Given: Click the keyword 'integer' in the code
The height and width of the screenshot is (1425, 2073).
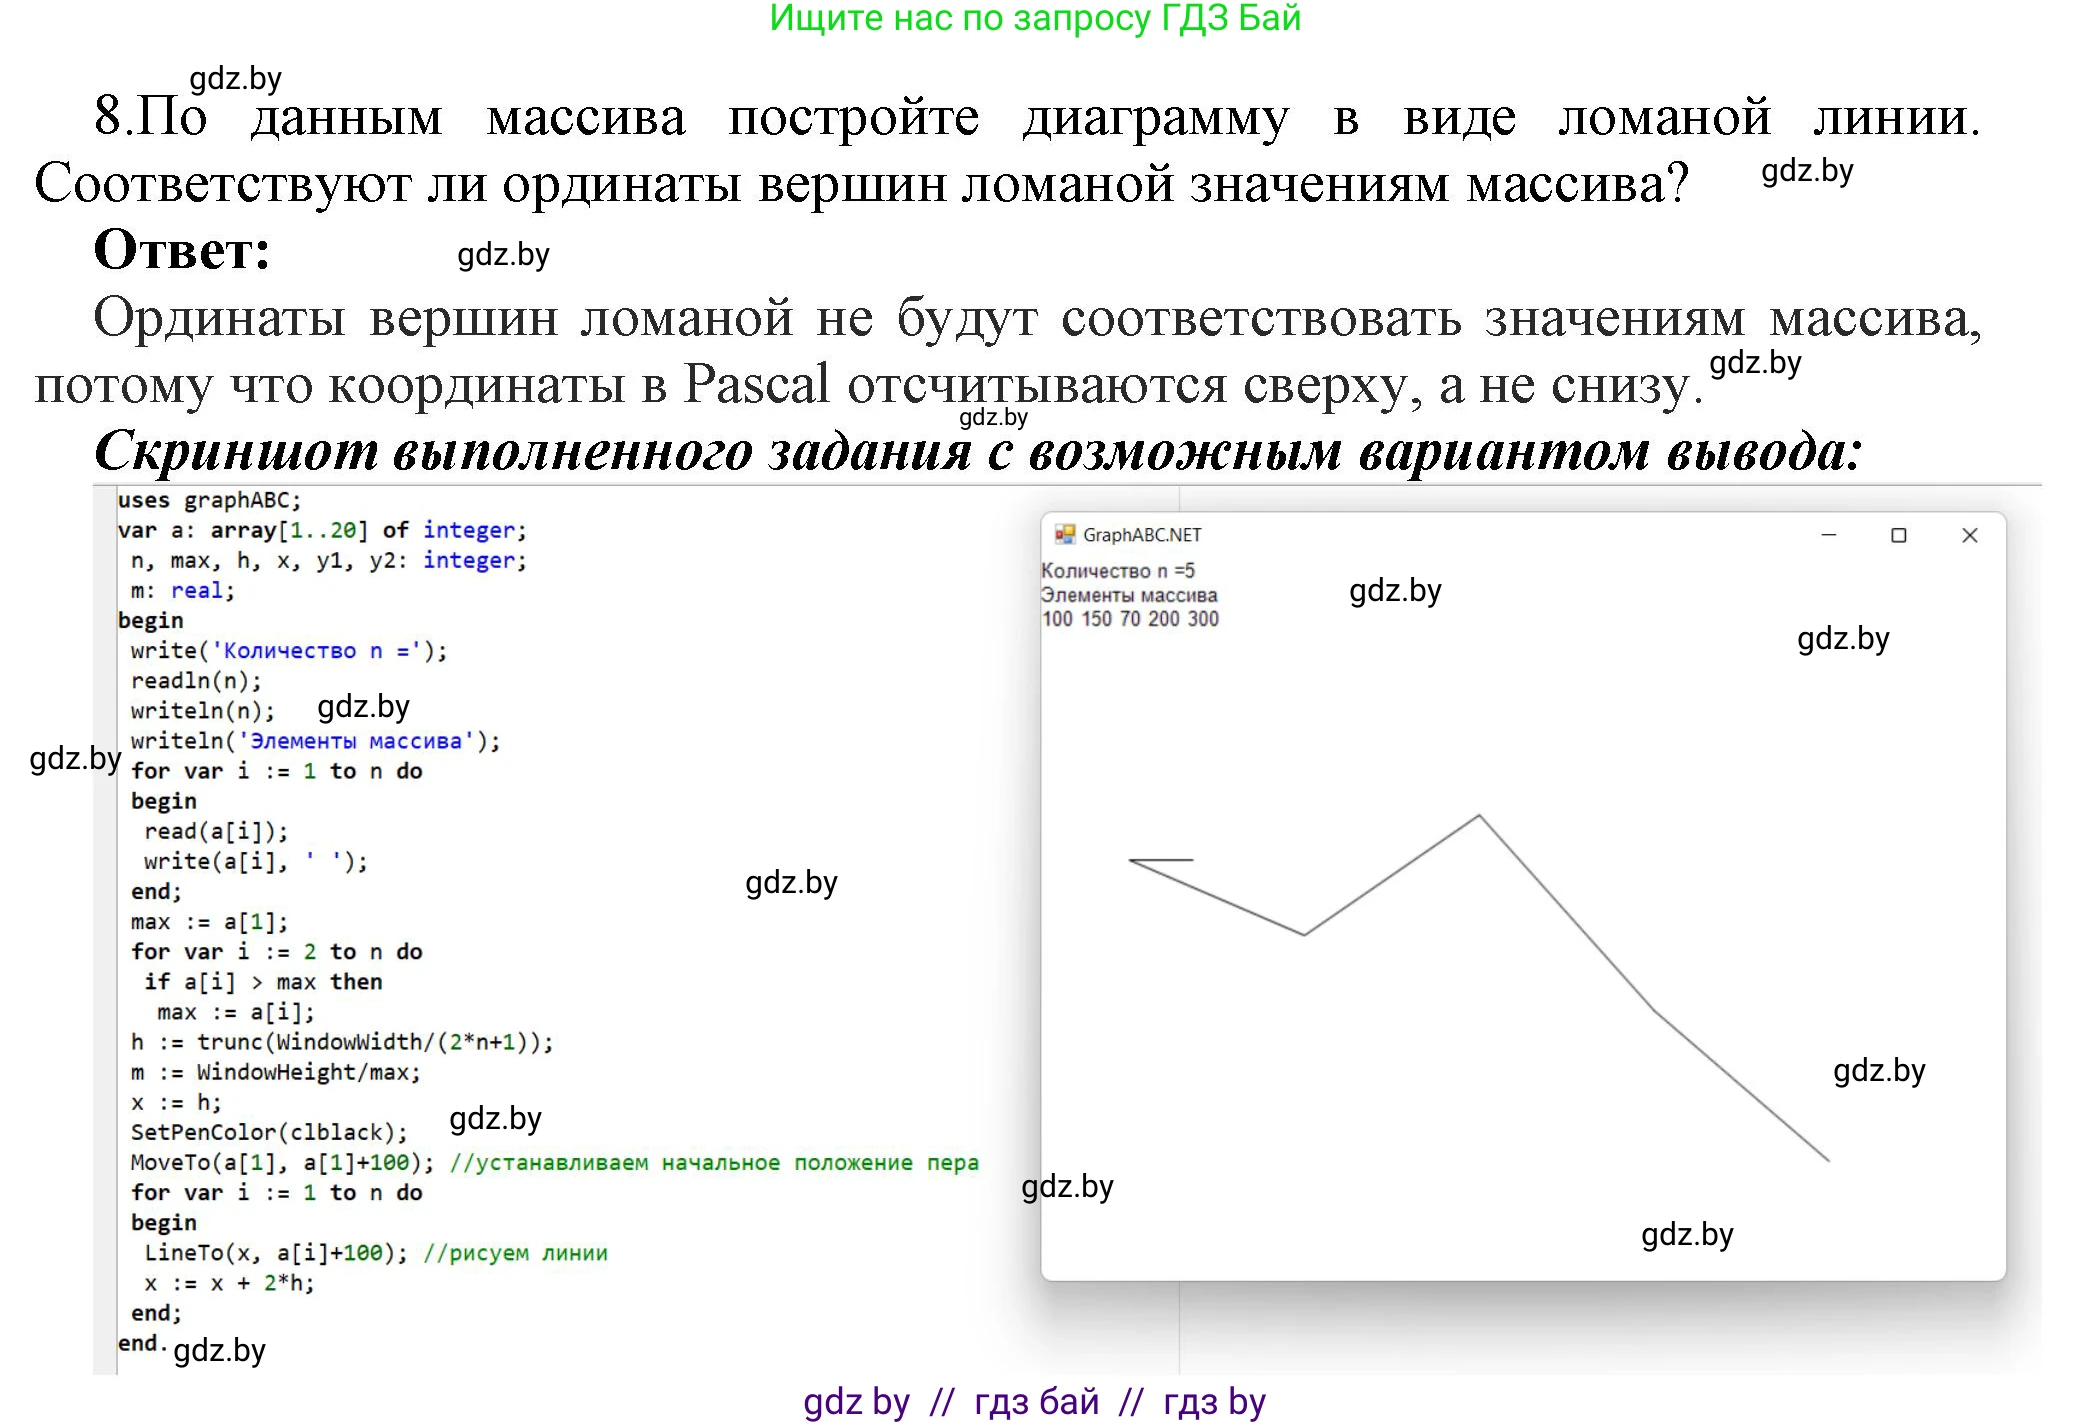Looking at the screenshot, I should point(472,529).
